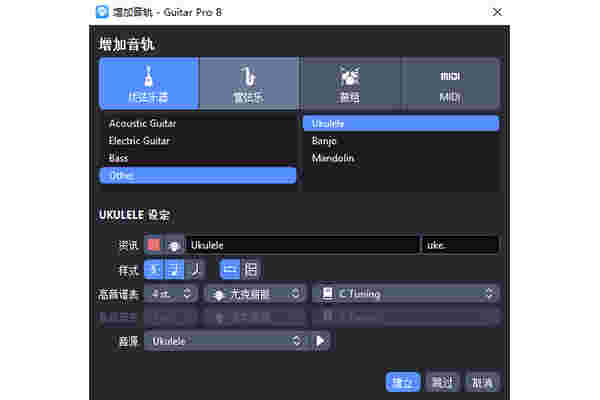The width and height of the screenshot is (600, 400).
Task: Open the Ukulele sound source dropdown
Action: point(224,341)
